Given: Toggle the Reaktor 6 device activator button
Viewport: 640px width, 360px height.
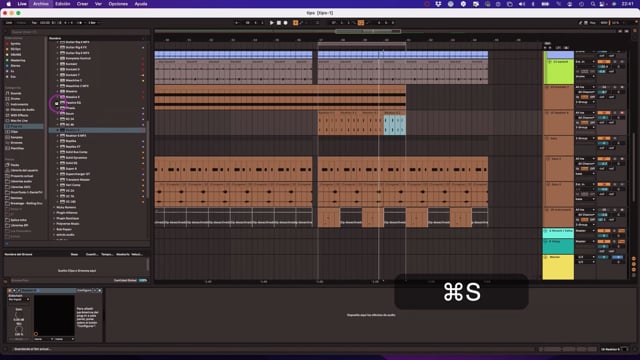Looking at the screenshot, I should pyautogui.click(x=10, y=291).
